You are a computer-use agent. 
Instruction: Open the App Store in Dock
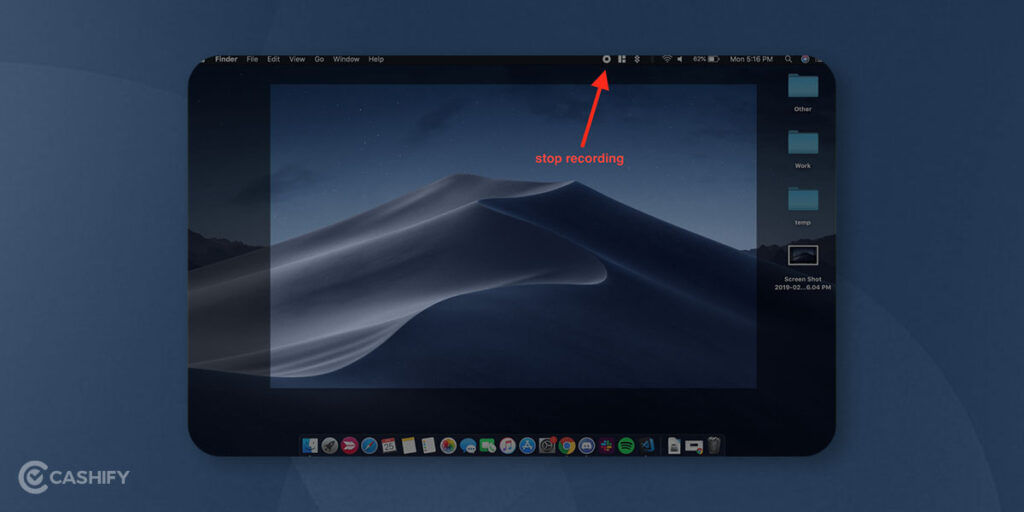click(527, 445)
